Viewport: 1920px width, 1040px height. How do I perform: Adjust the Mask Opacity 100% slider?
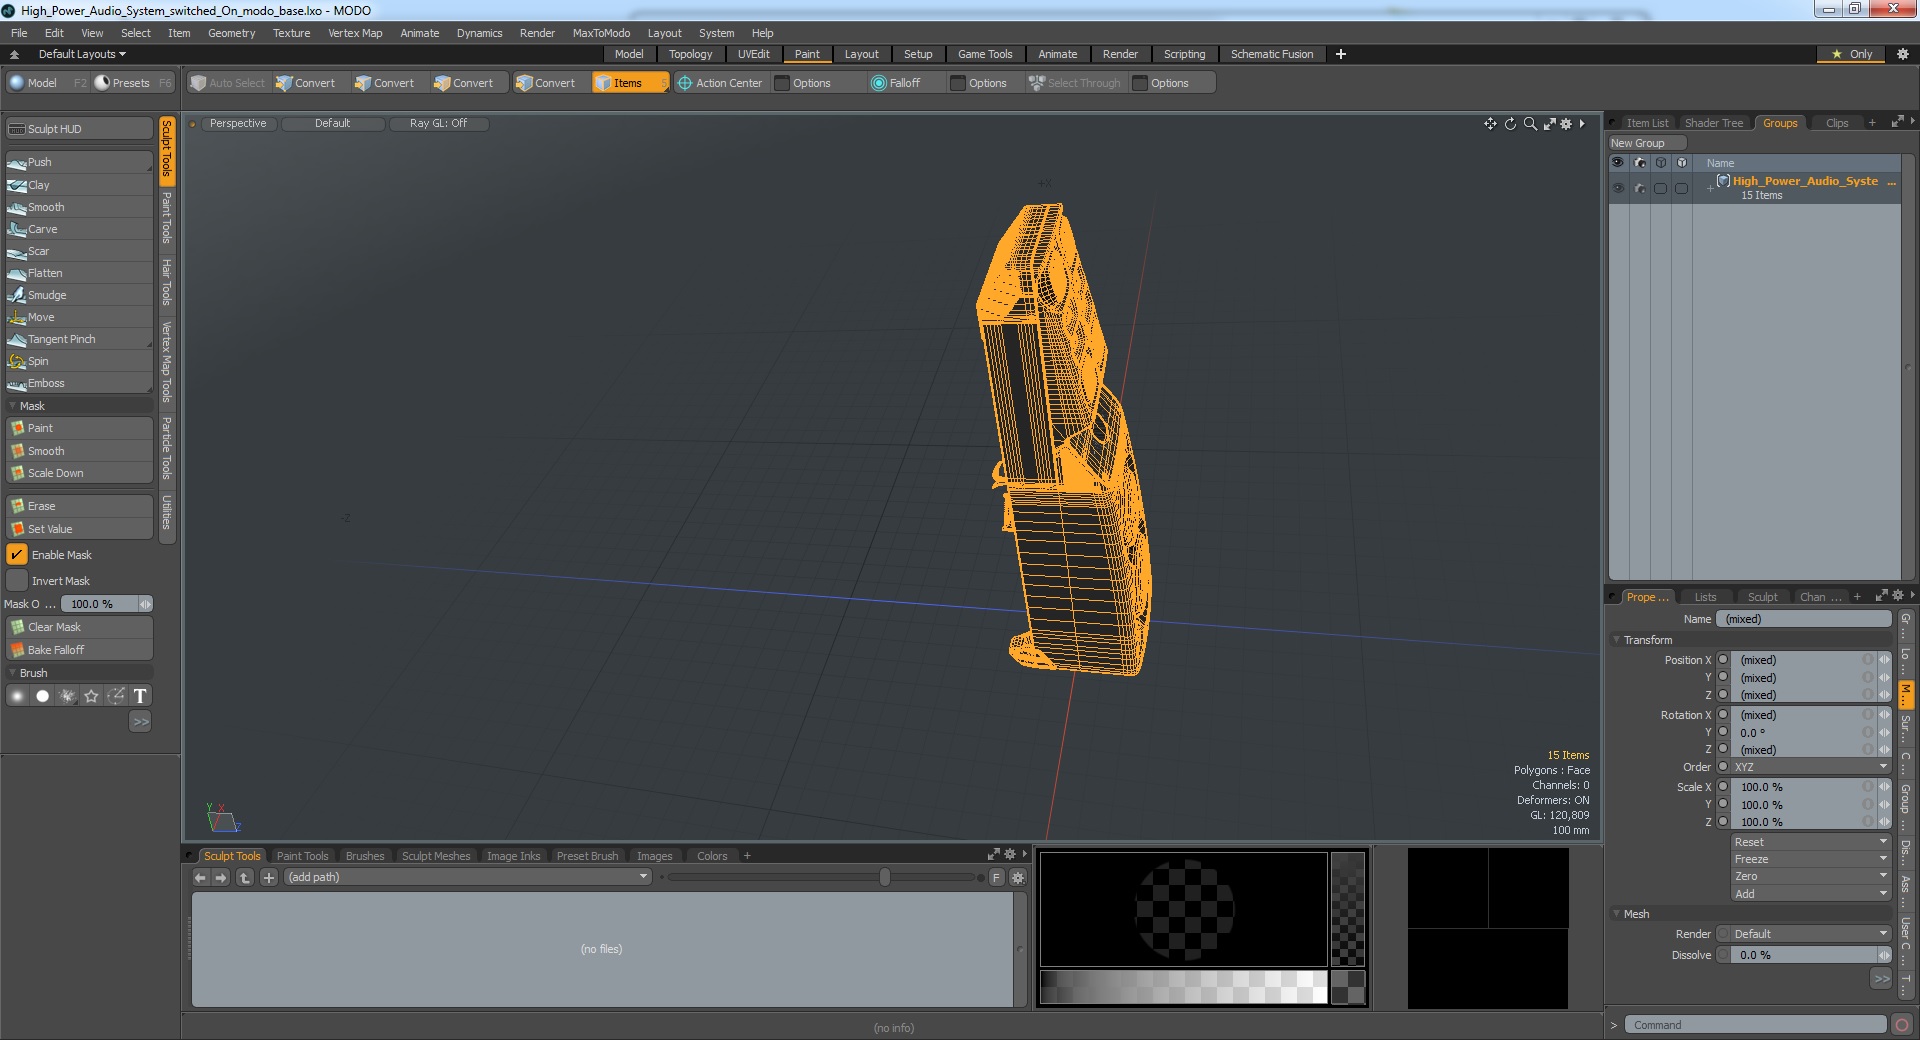(106, 604)
